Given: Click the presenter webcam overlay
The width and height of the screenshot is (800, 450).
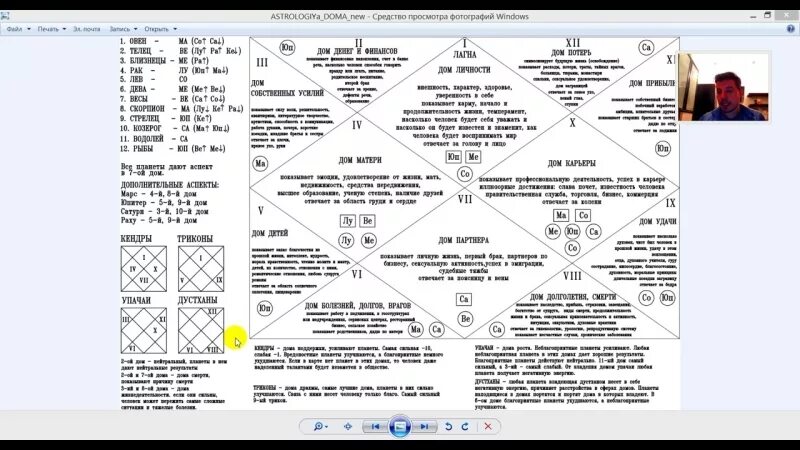Looking at the screenshot, I should coord(723,87).
